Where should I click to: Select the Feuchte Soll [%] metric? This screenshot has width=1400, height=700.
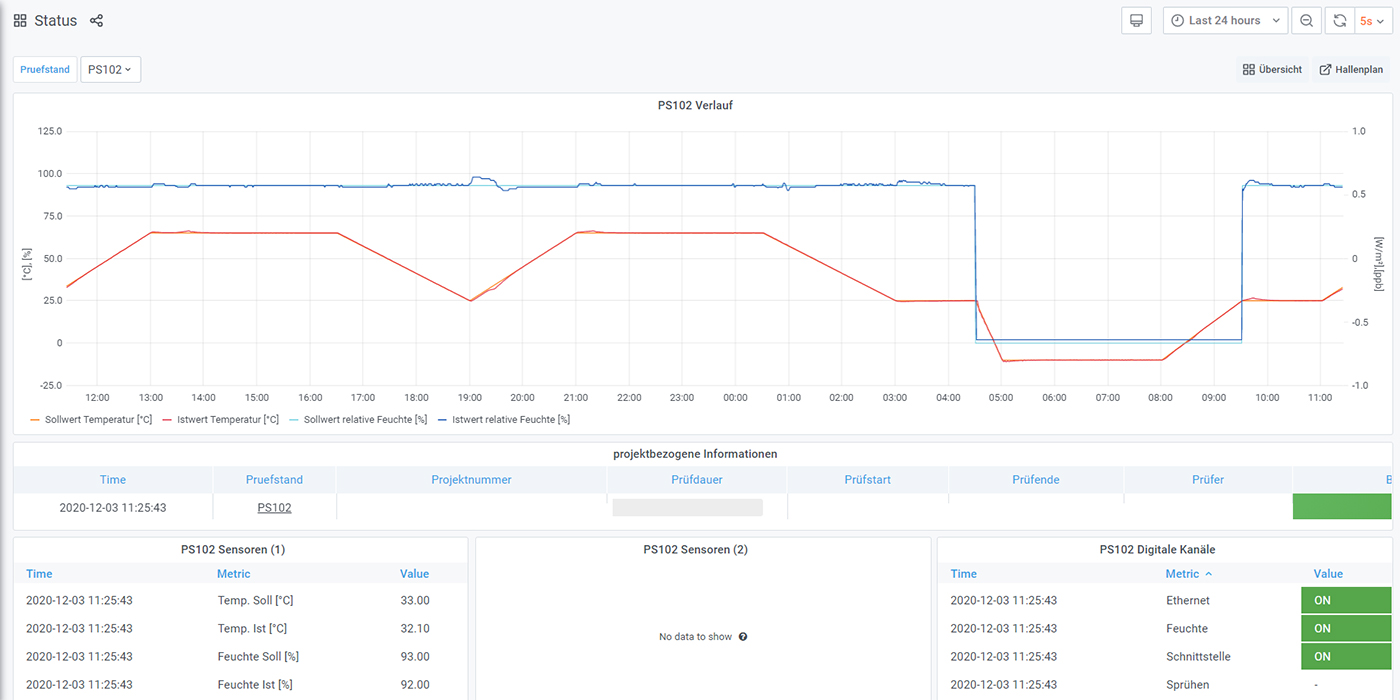pyautogui.click(x=258, y=657)
